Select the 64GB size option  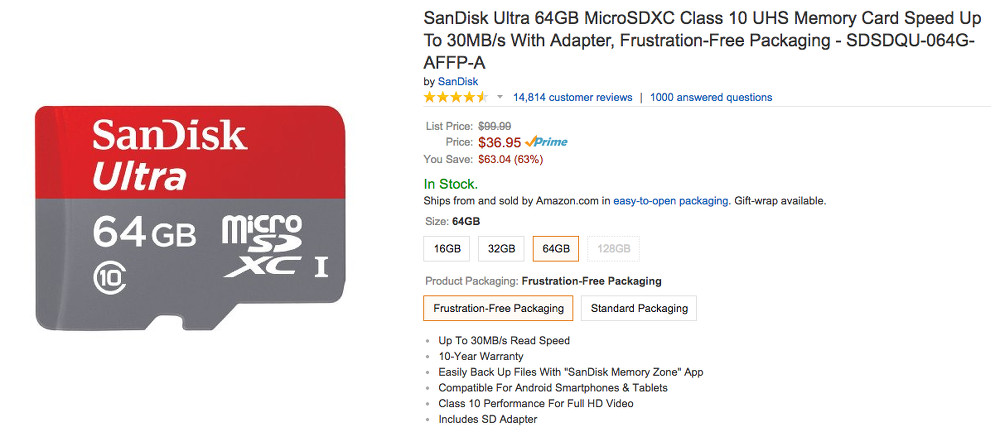pyautogui.click(x=555, y=249)
